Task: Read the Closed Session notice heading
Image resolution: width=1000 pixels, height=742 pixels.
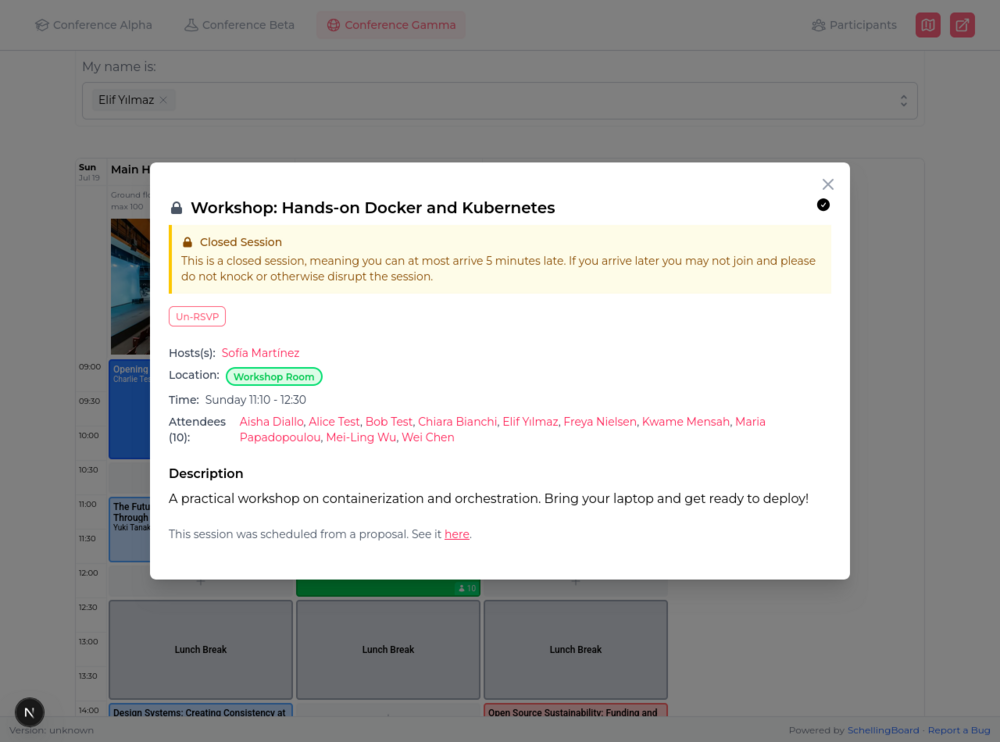Action: (240, 242)
